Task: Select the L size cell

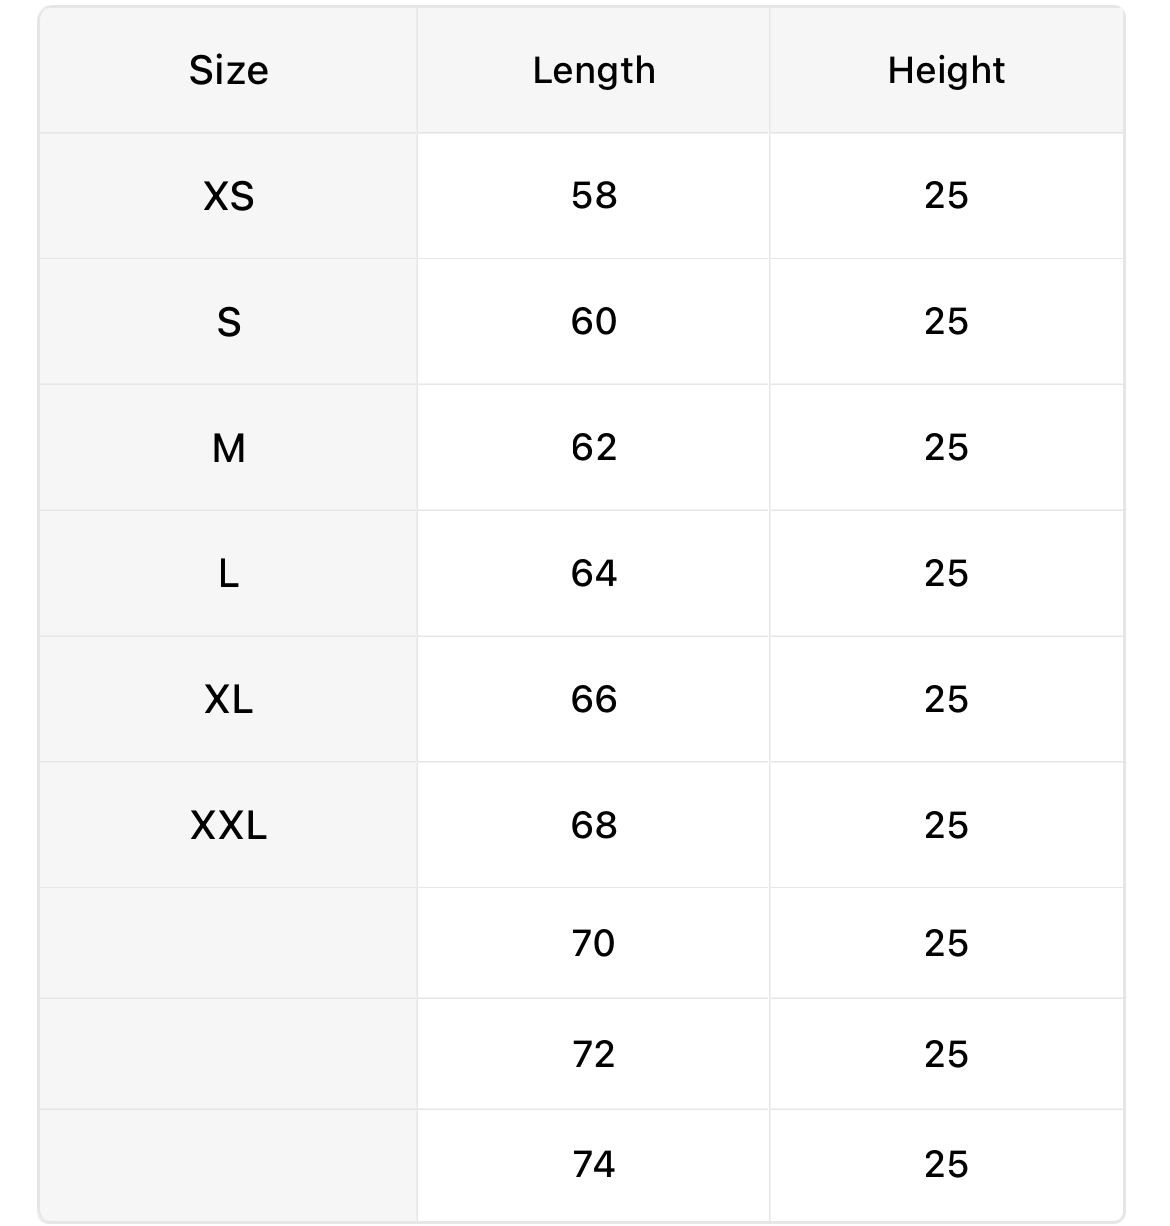Action: pyautogui.click(x=228, y=574)
